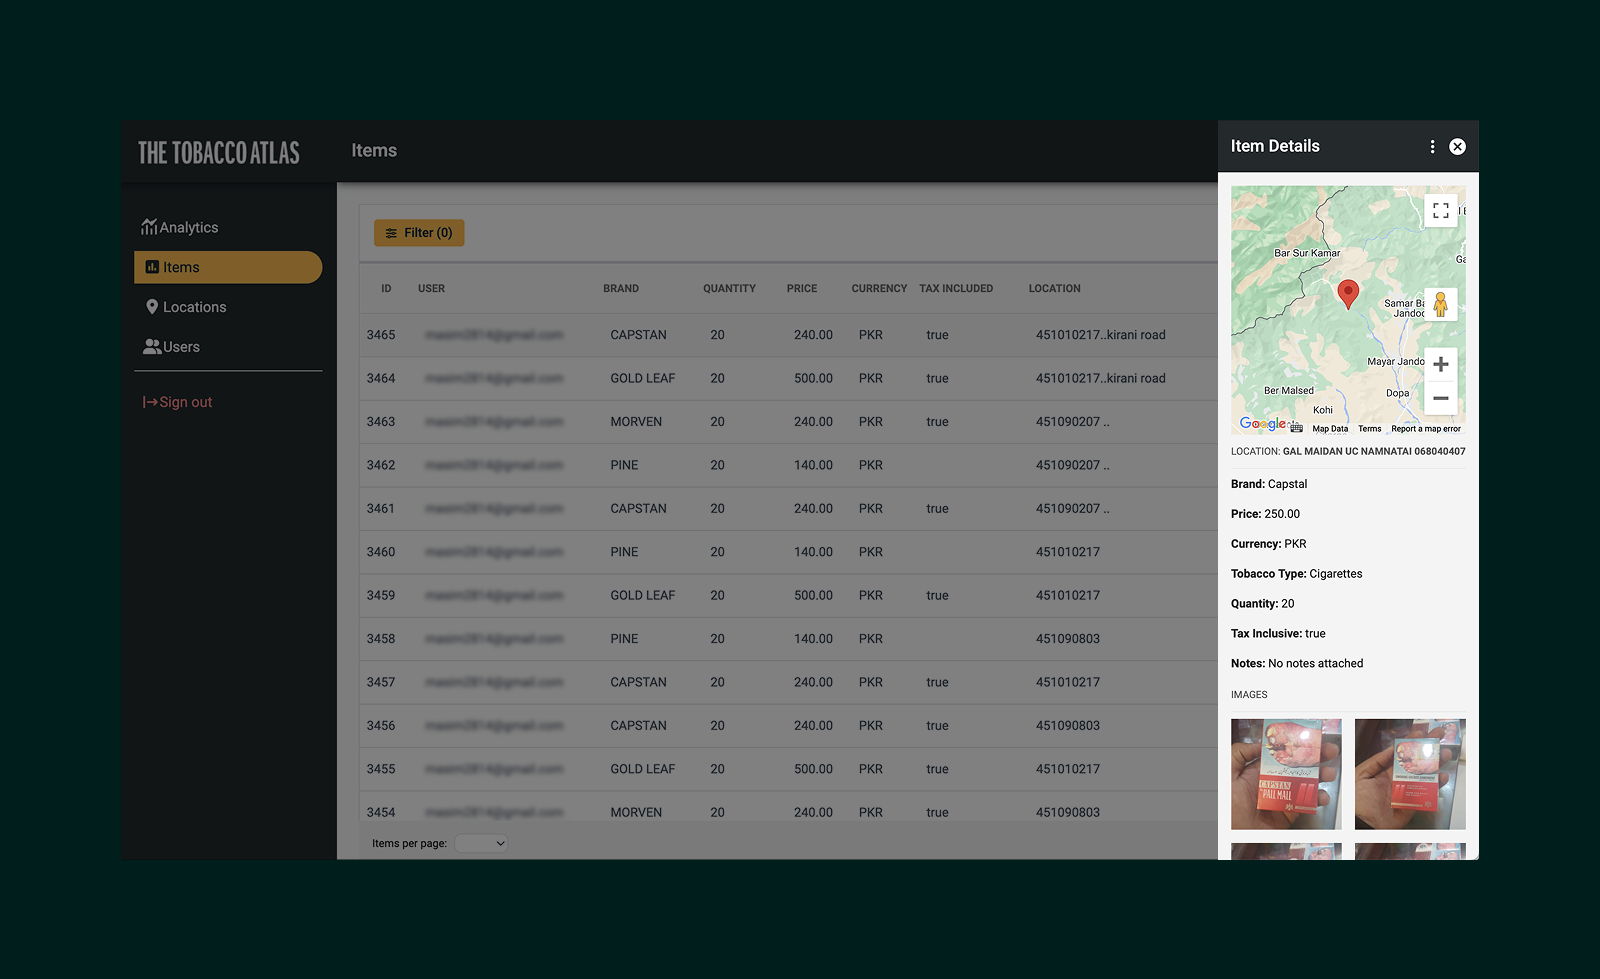The width and height of the screenshot is (1600, 979).
Task: Open the Items per page dropdown
Action: click(x=481, y=843)
